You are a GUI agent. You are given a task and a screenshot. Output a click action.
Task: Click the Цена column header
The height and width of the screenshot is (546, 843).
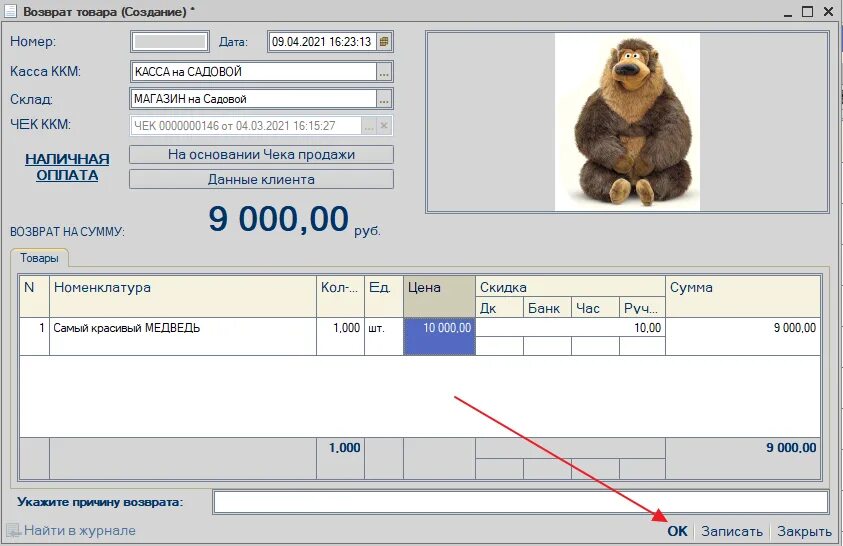[439, 296]
